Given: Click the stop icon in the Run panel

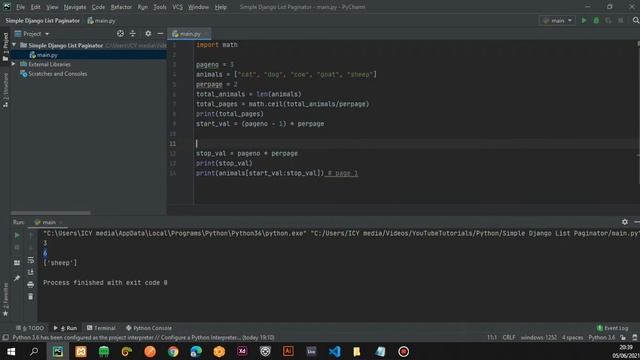Looking at the screenshot, I should pyautogui.click(x=17, y=247).
